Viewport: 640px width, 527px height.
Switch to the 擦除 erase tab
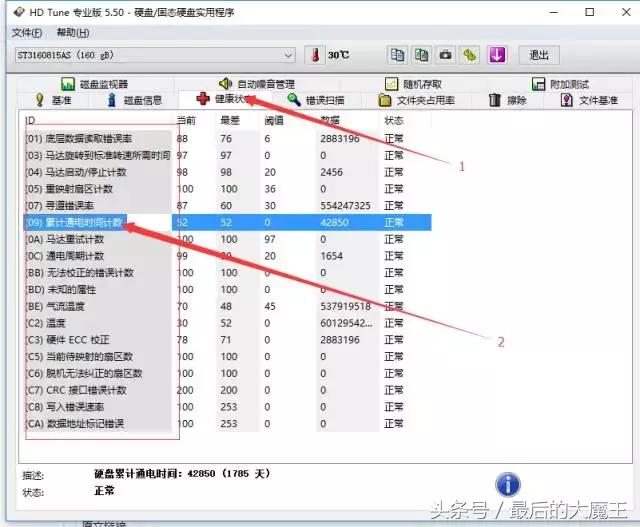508,100
